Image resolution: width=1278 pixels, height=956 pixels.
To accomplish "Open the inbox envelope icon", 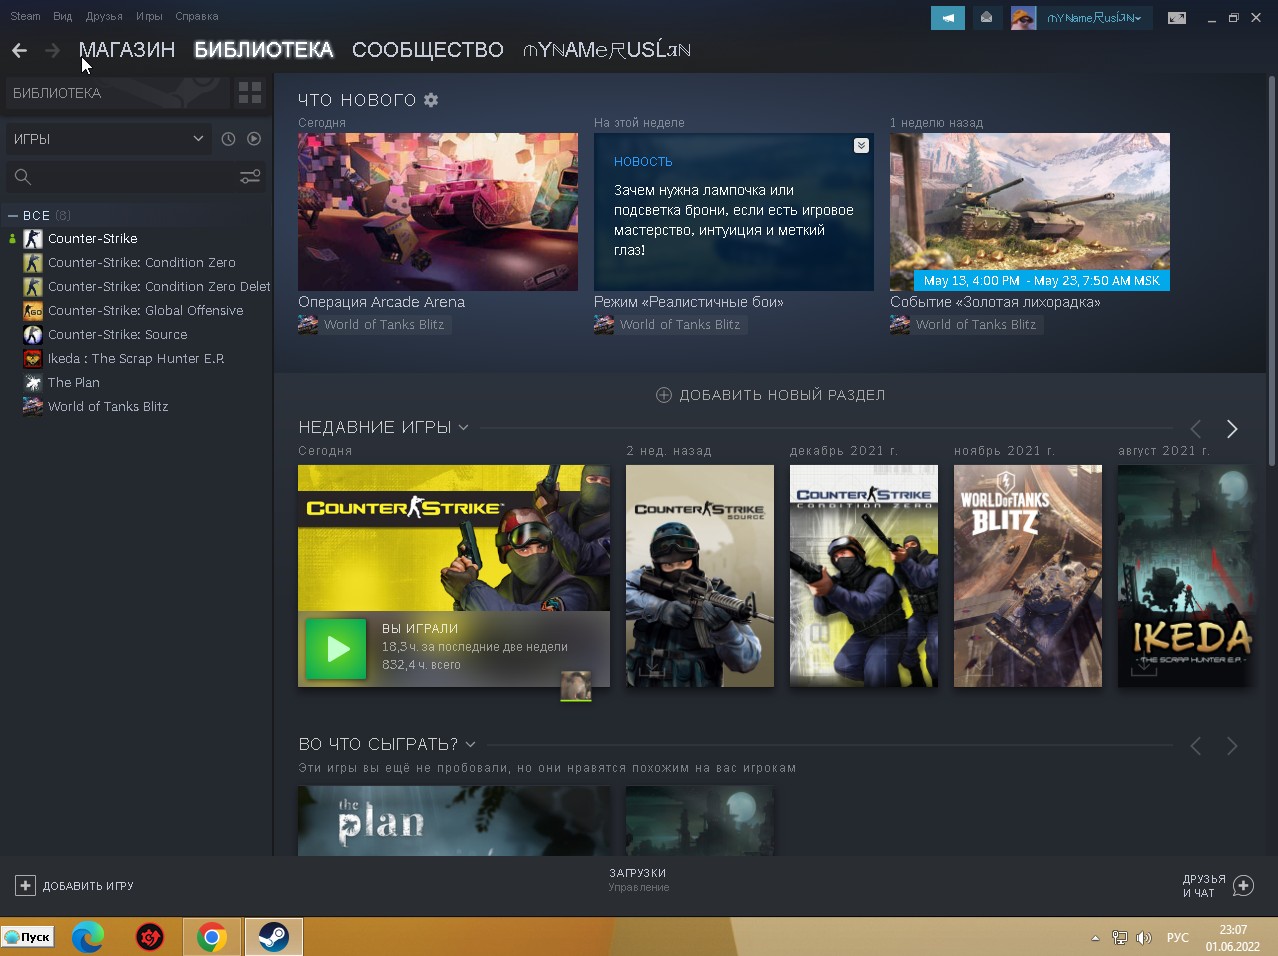I will pos(987,18).
